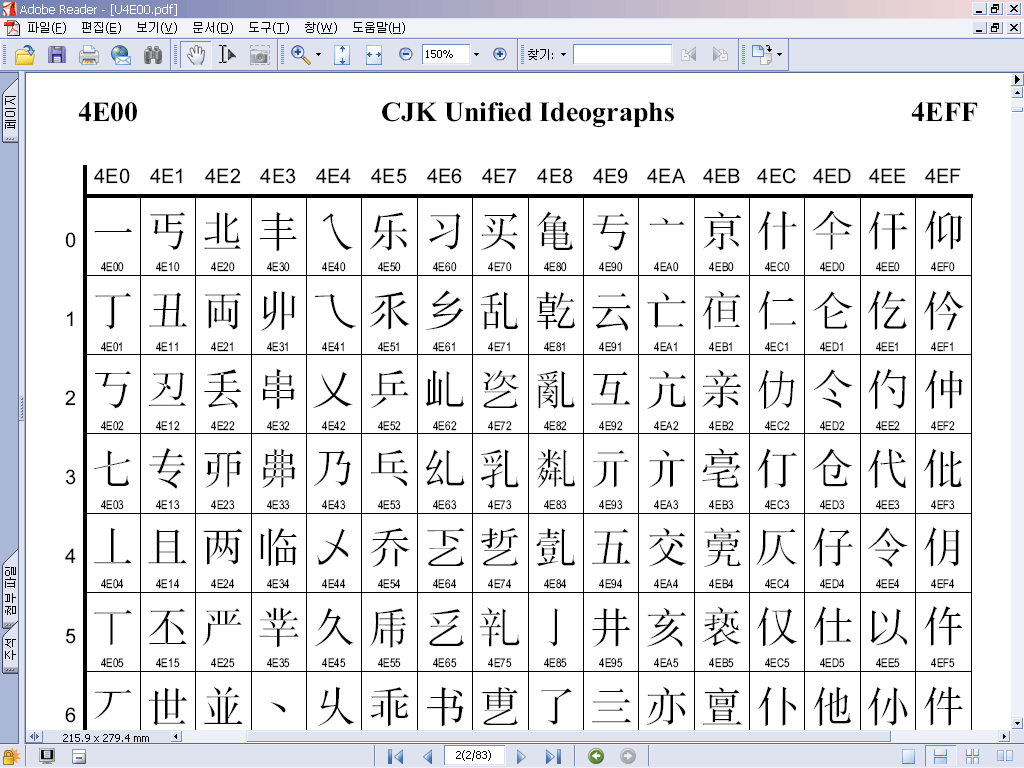Enable continuous page layout in the status bar
The height and width of the screenshot is (768, 1024).
point(939,756)
